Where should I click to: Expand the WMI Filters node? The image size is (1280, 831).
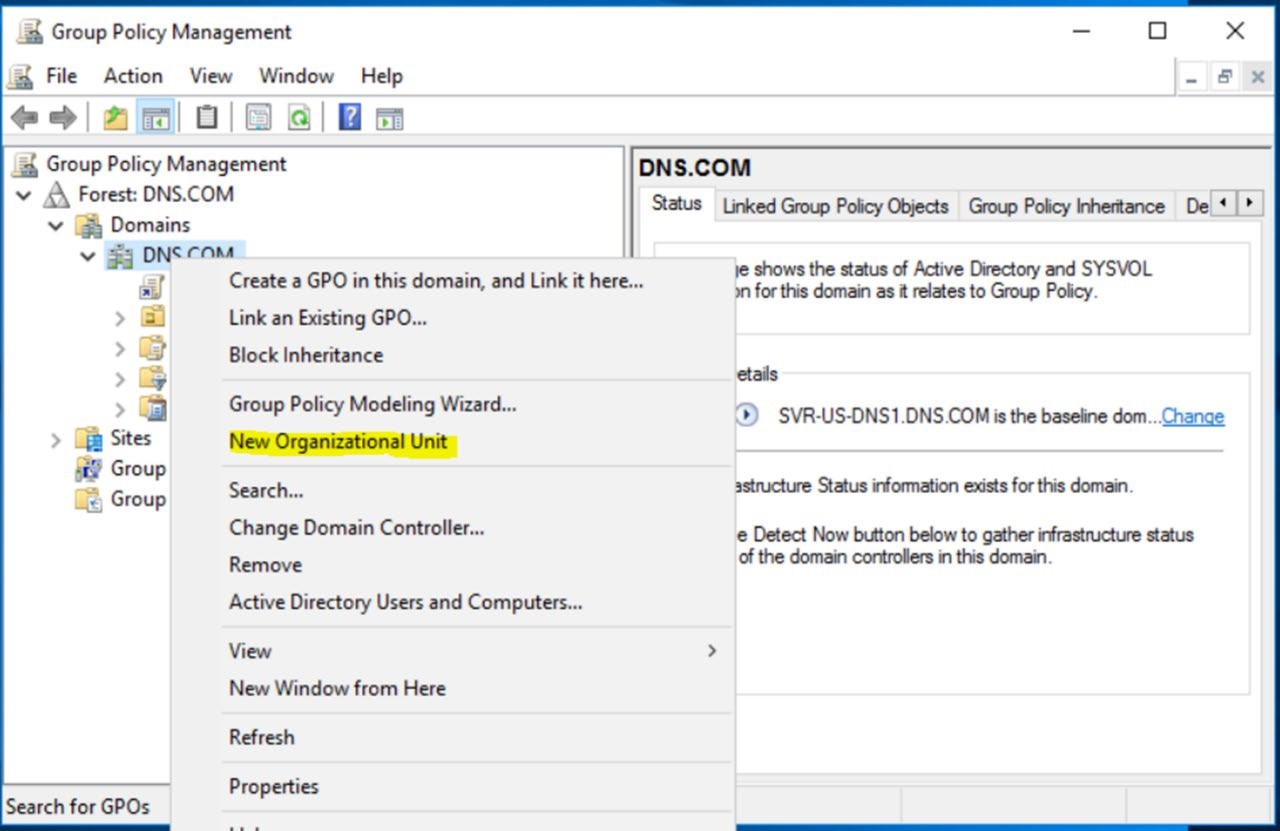(120, 379)
